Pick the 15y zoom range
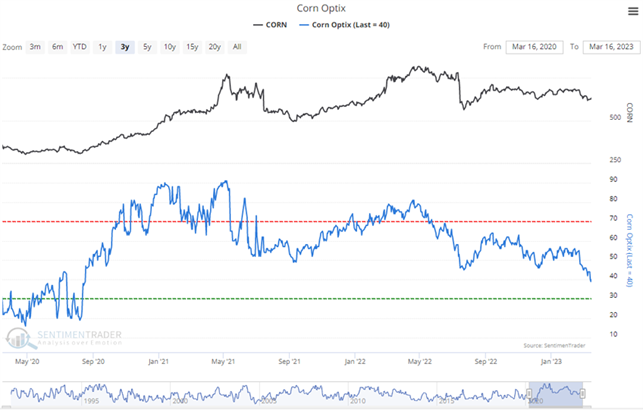Screen dimensions: 643x410 click(192, 47)
